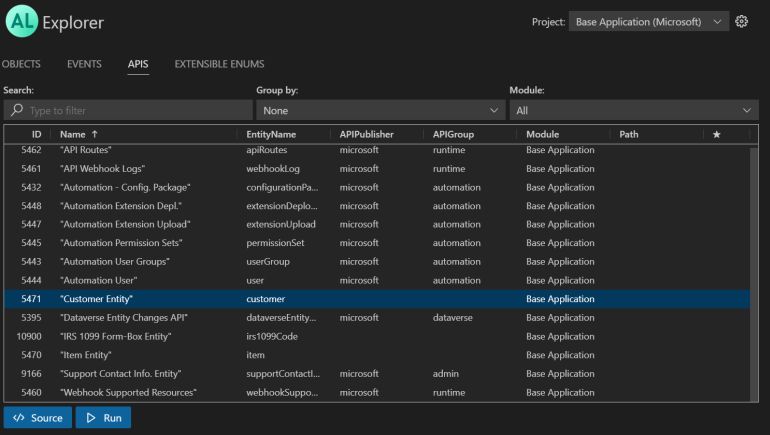The image size is (770, 435).
Task: Expand the Group by None dropdown
Action: pos(381,110)
